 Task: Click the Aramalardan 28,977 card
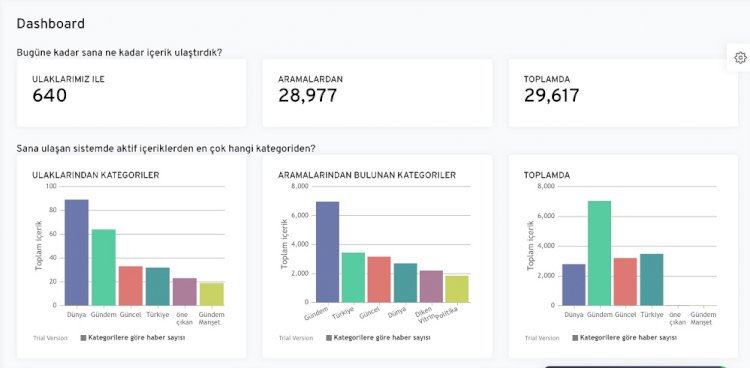point(377,93)
